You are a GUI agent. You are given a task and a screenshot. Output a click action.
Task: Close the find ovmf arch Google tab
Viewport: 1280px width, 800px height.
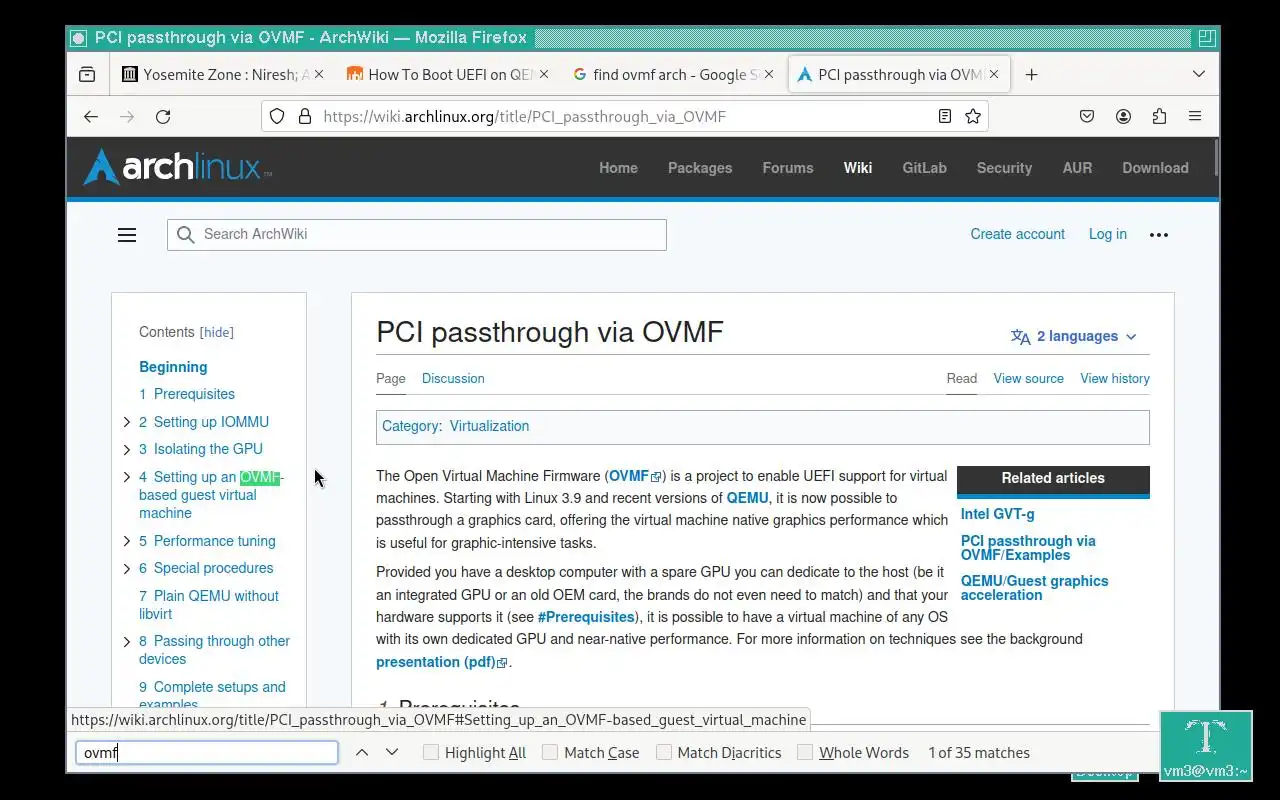tap(769, 75)
